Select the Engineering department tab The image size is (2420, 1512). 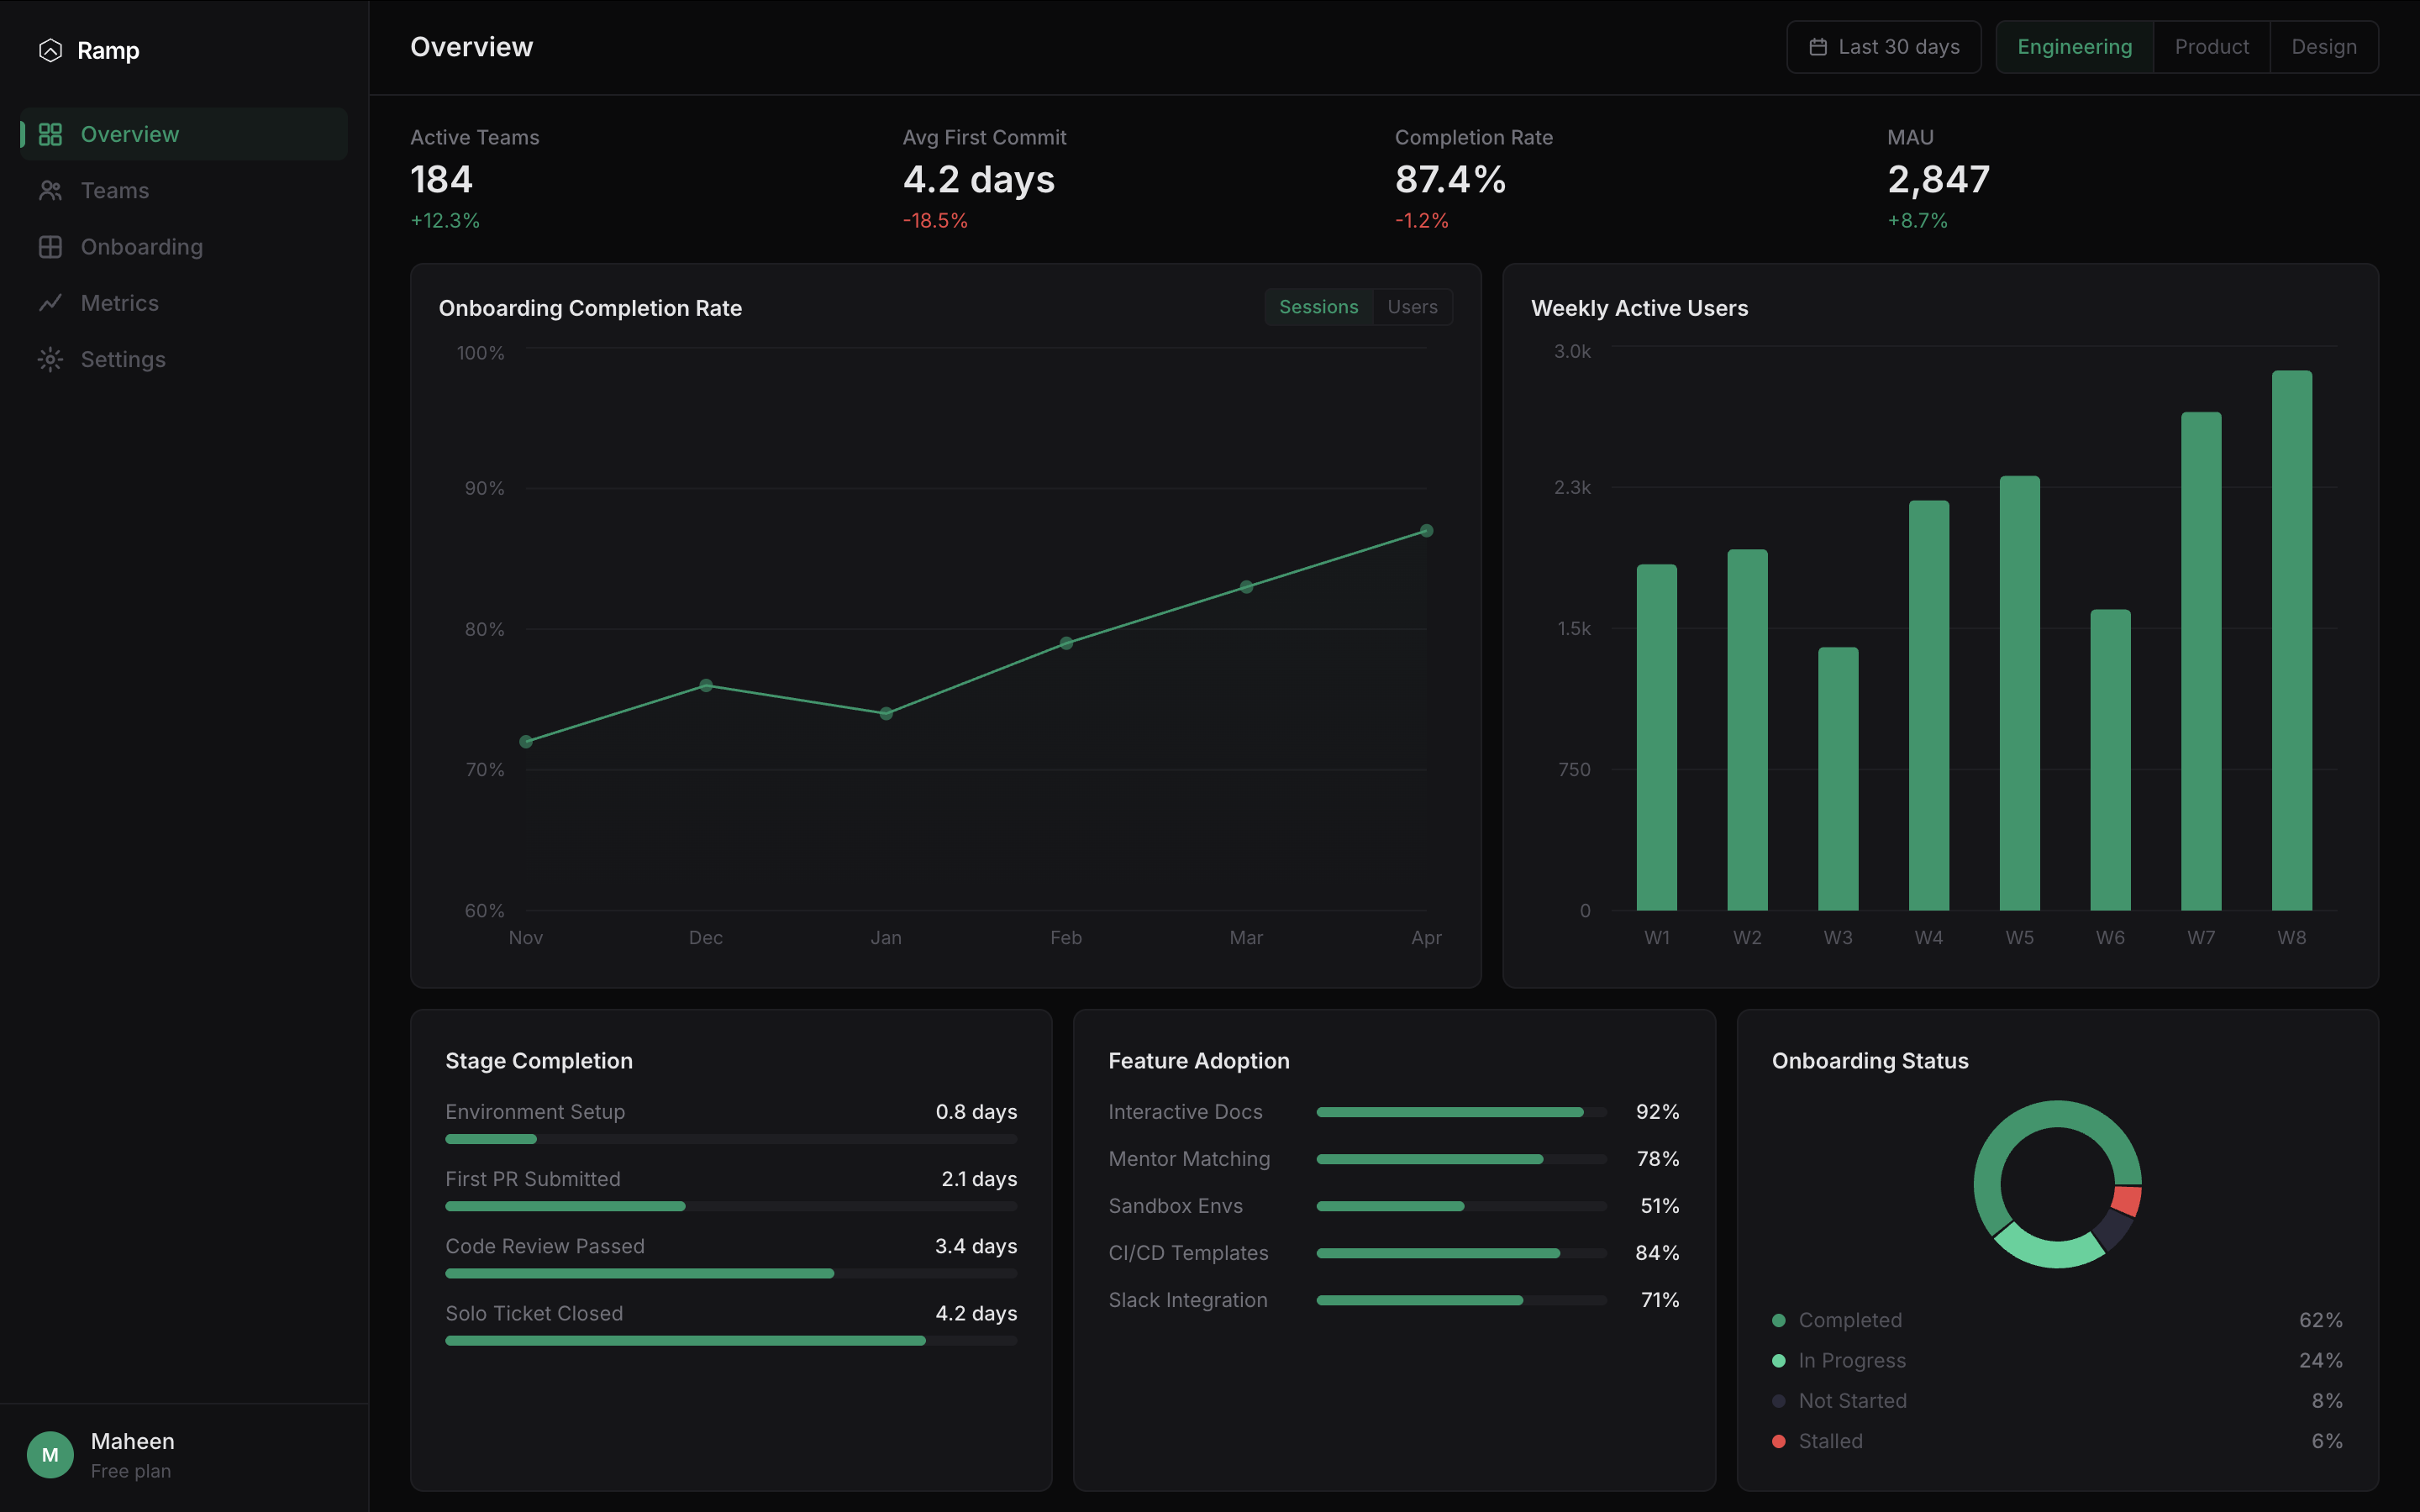coord(2074,47)
